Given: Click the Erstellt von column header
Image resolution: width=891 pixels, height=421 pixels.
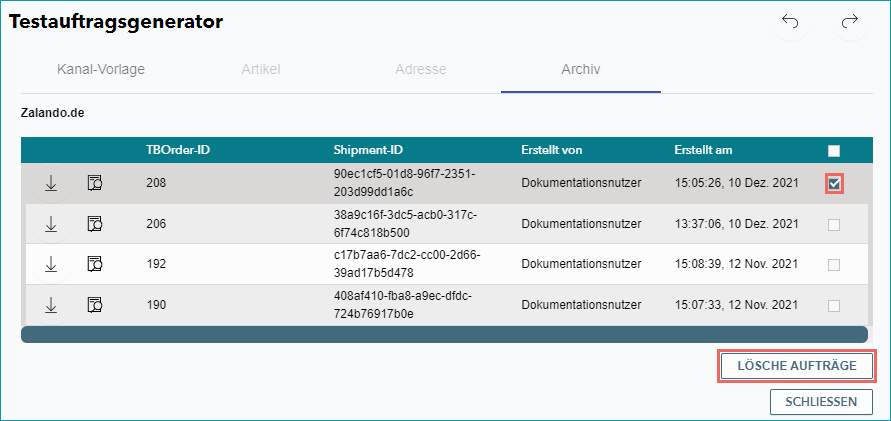Looking at the screenshot, I should tap(552, 151).
